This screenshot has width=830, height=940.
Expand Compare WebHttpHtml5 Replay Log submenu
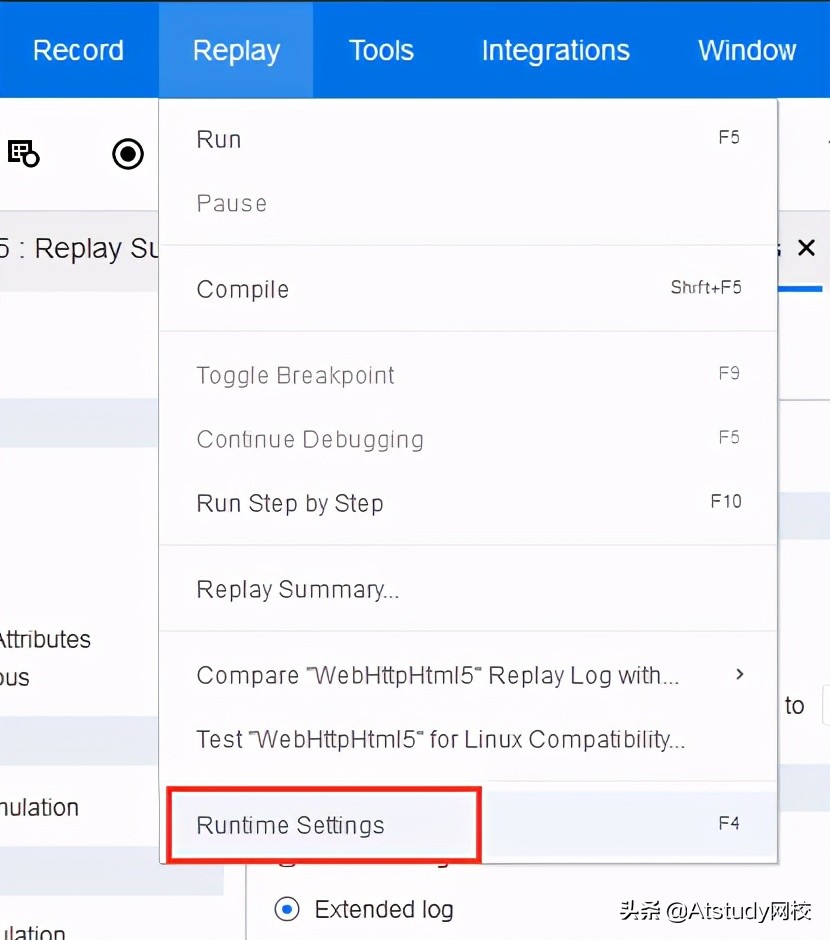(x=468, y=675)
